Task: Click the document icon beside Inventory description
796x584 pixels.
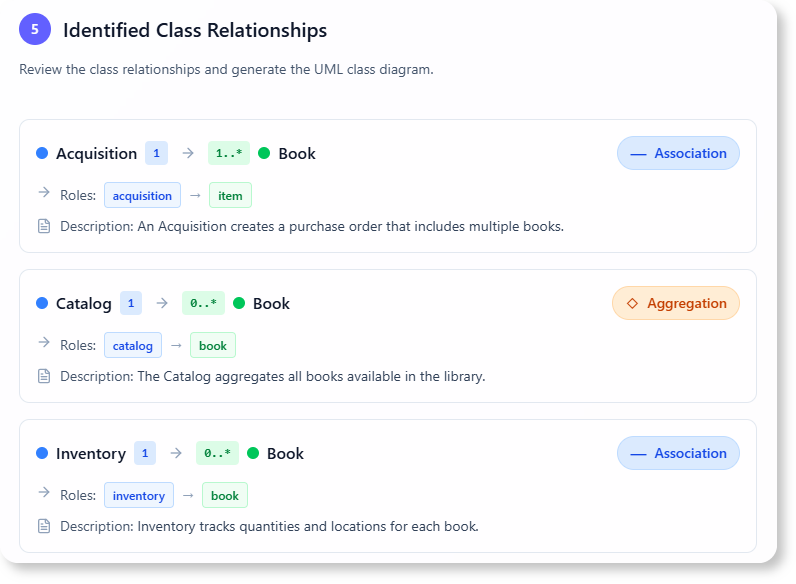Action: coord(44,526)
